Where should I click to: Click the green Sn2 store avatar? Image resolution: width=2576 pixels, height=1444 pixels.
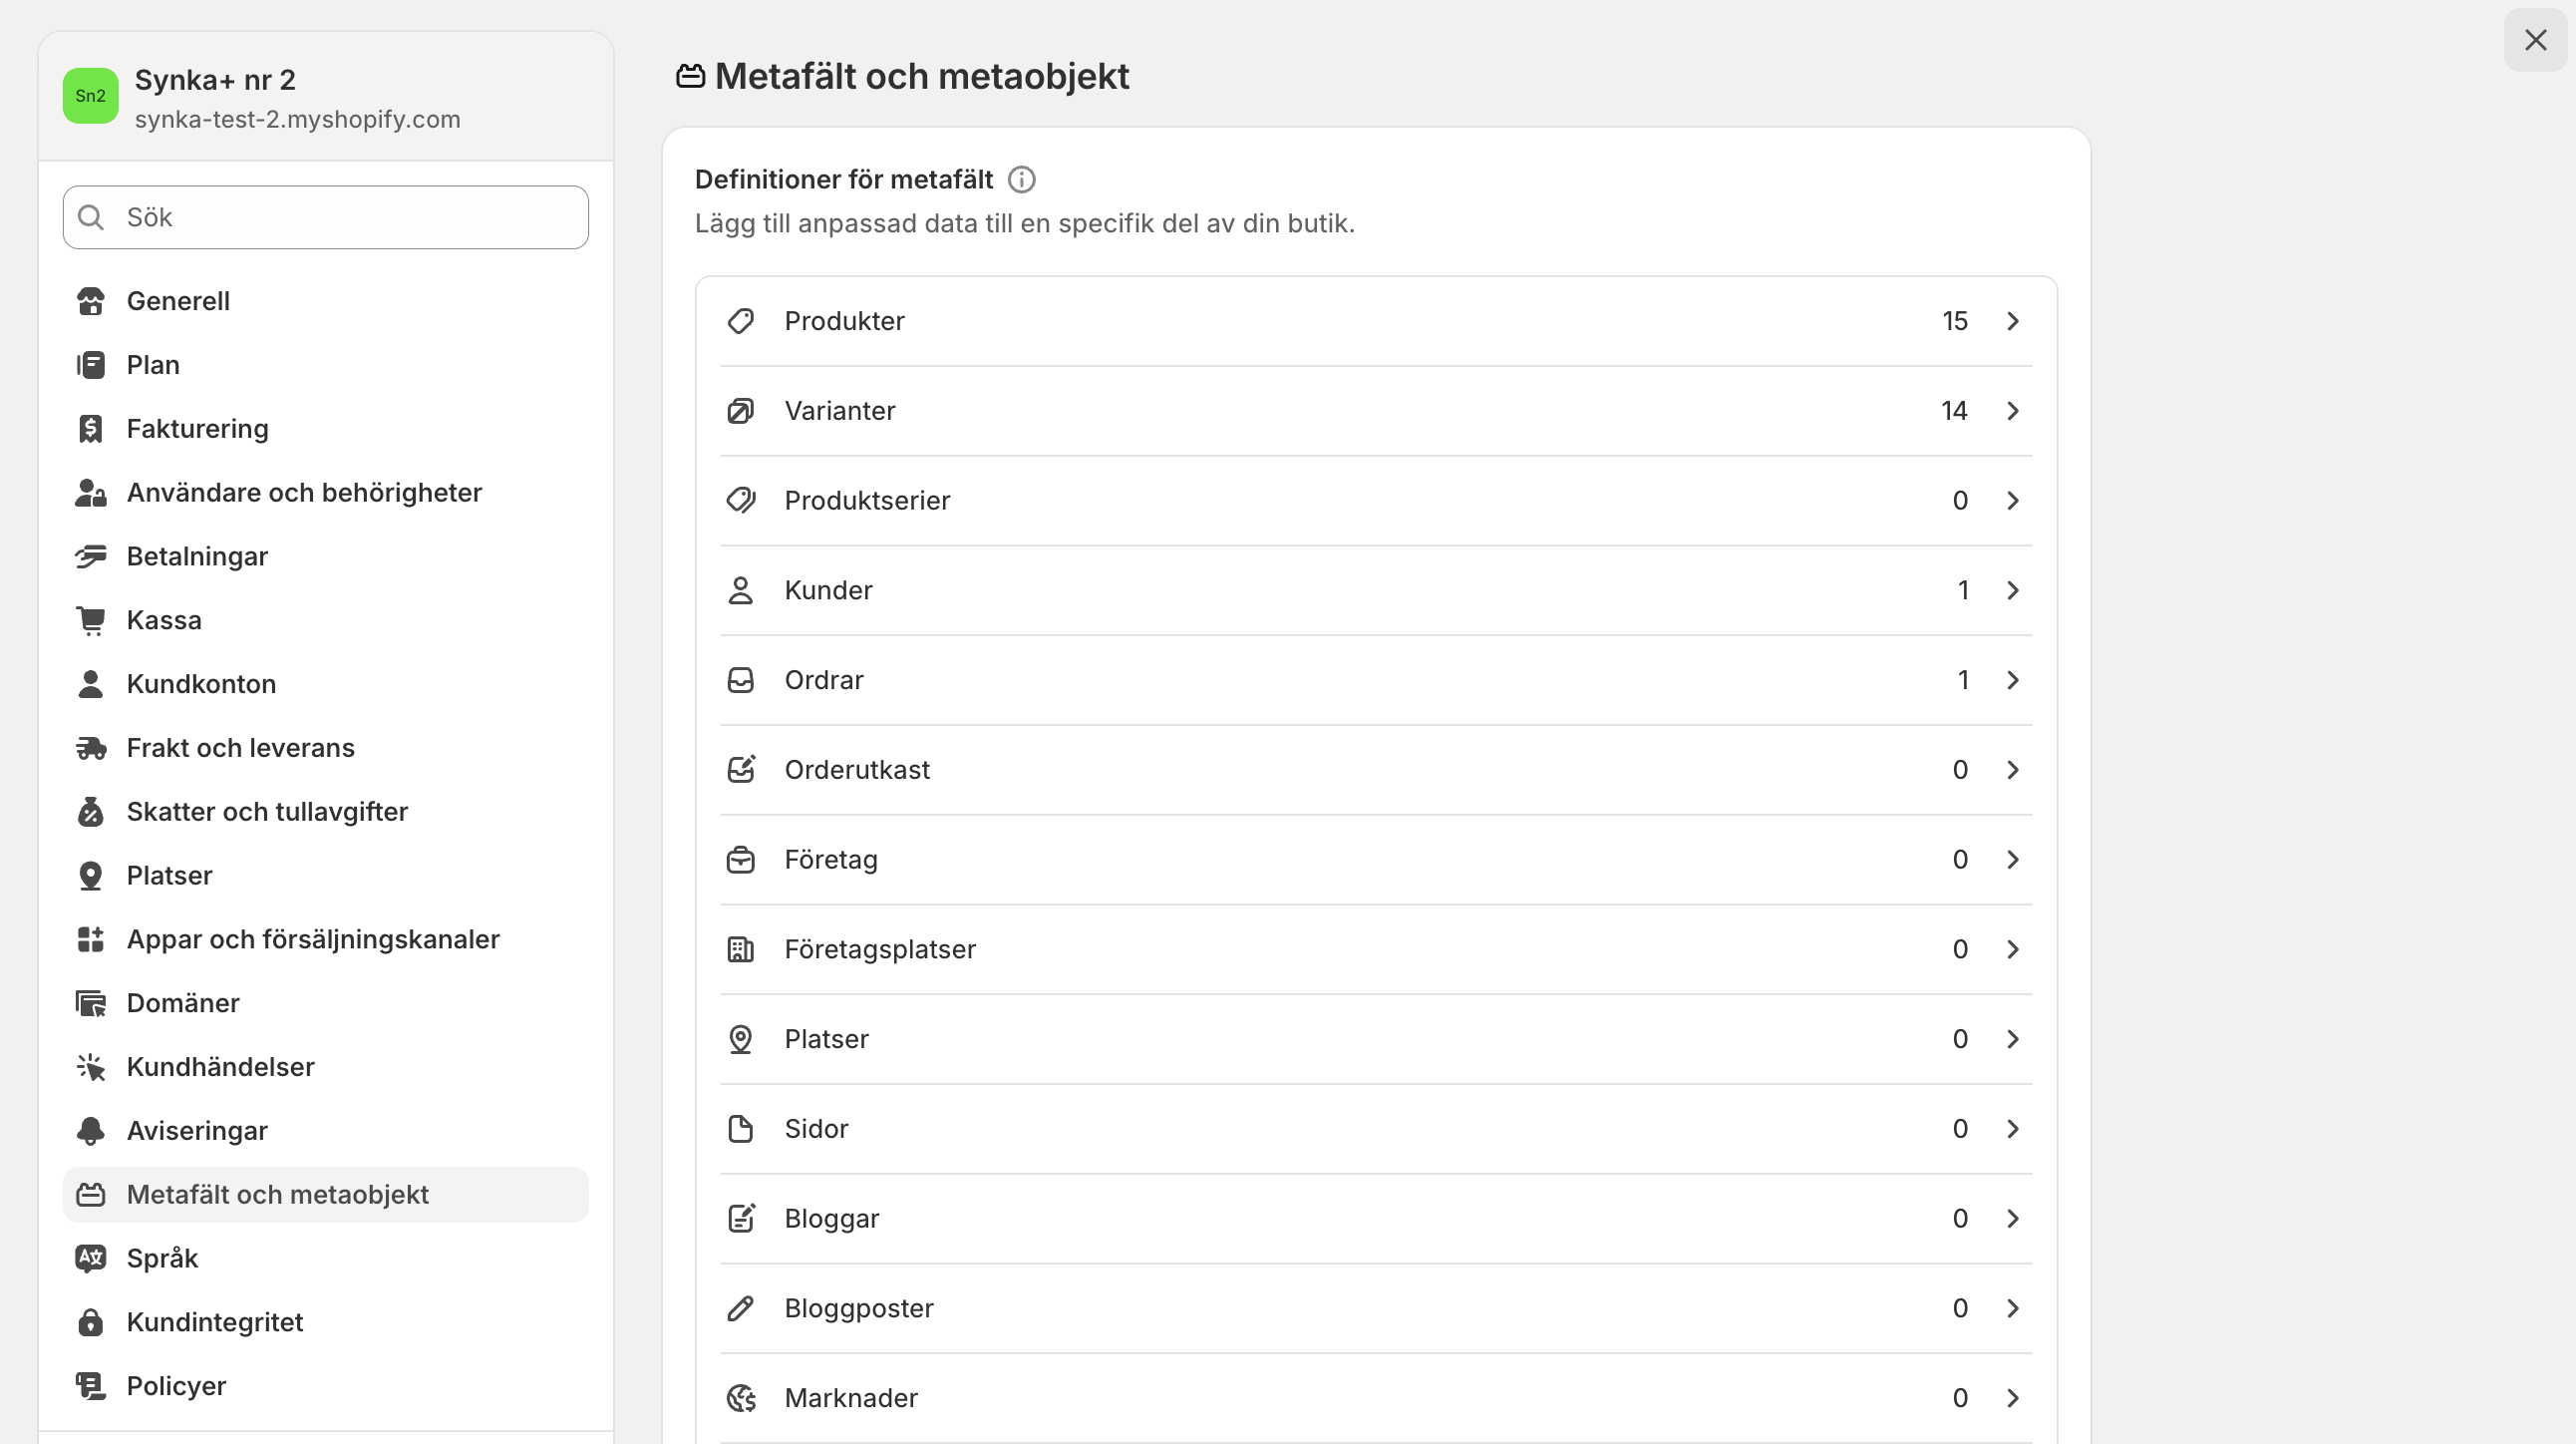tap(90, 96)
